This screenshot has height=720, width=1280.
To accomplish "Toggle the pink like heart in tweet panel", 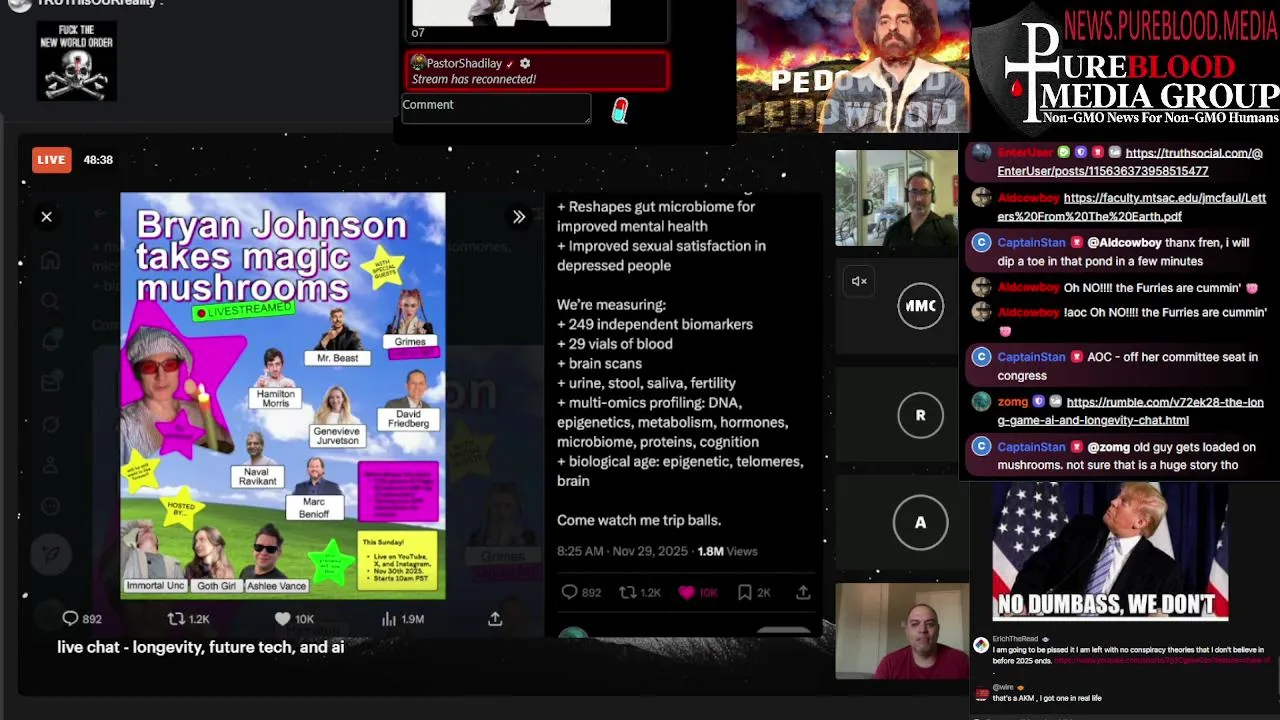I will tap(686, 592).
